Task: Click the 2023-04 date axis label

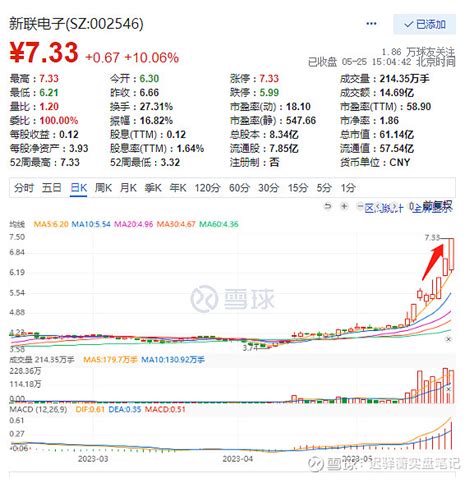Action: (238, 459)
